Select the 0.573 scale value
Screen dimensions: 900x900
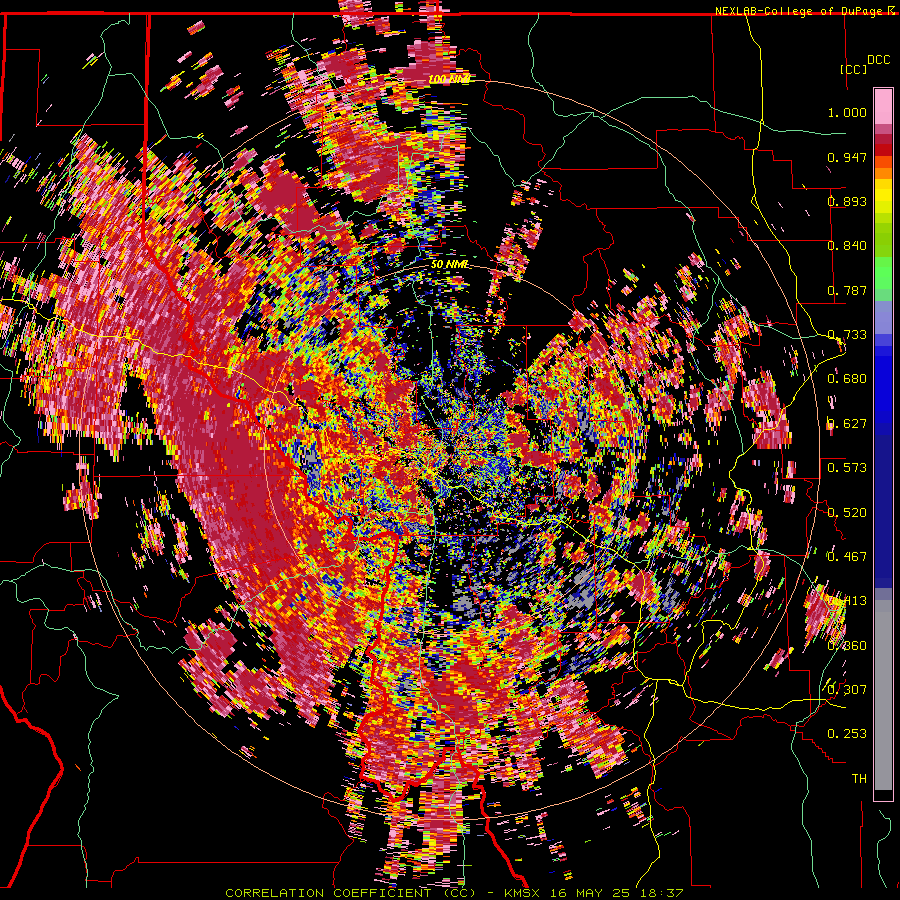coord(847,468)
